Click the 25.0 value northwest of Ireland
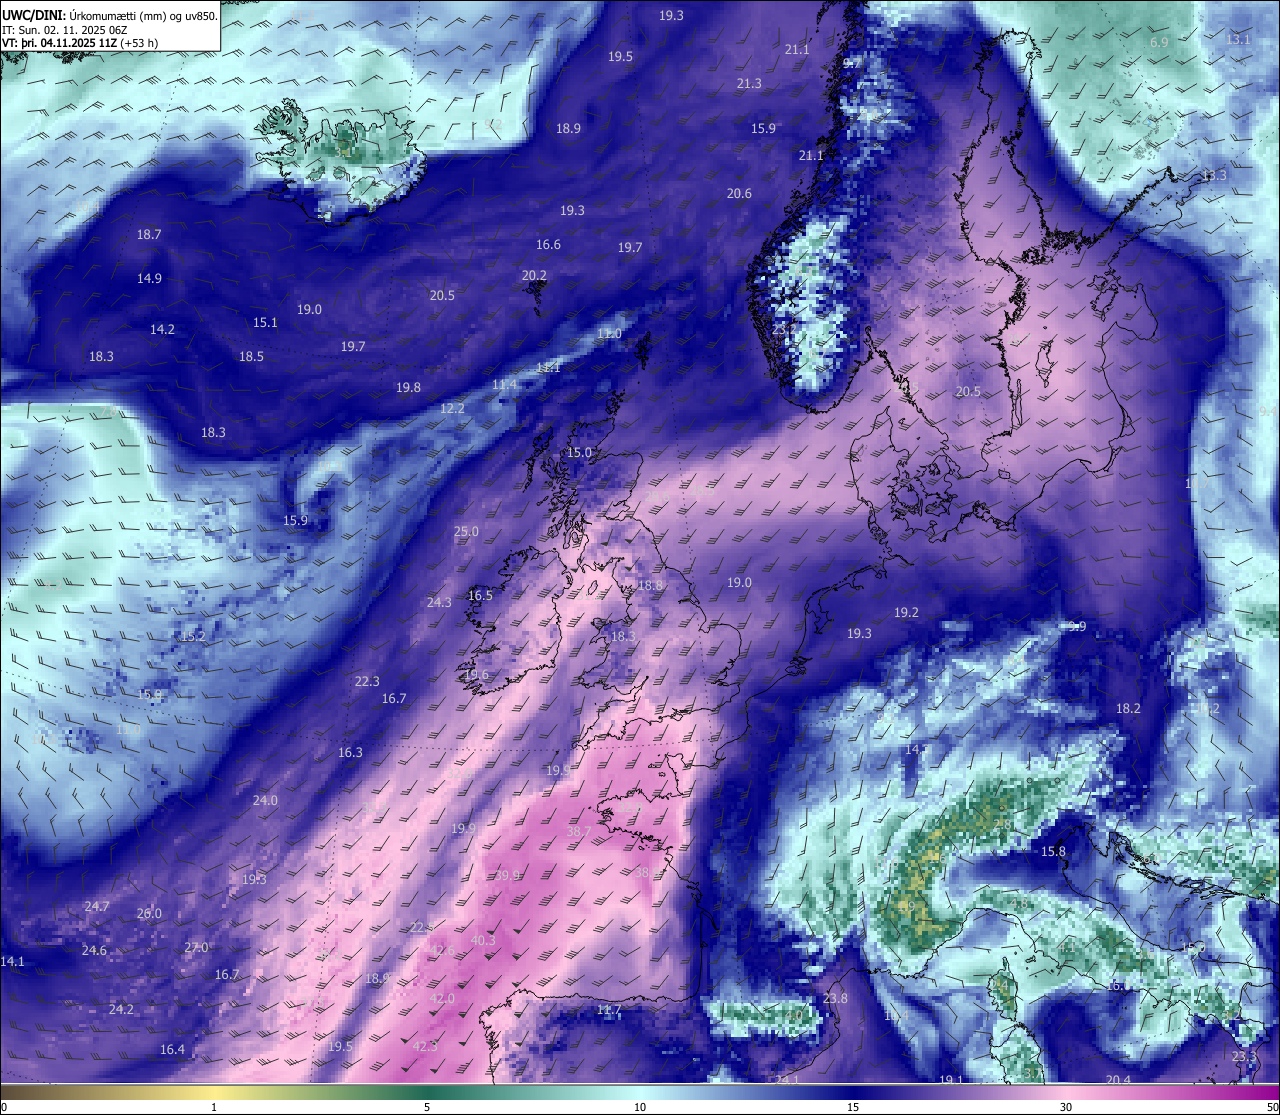 [x=466, y=532]
